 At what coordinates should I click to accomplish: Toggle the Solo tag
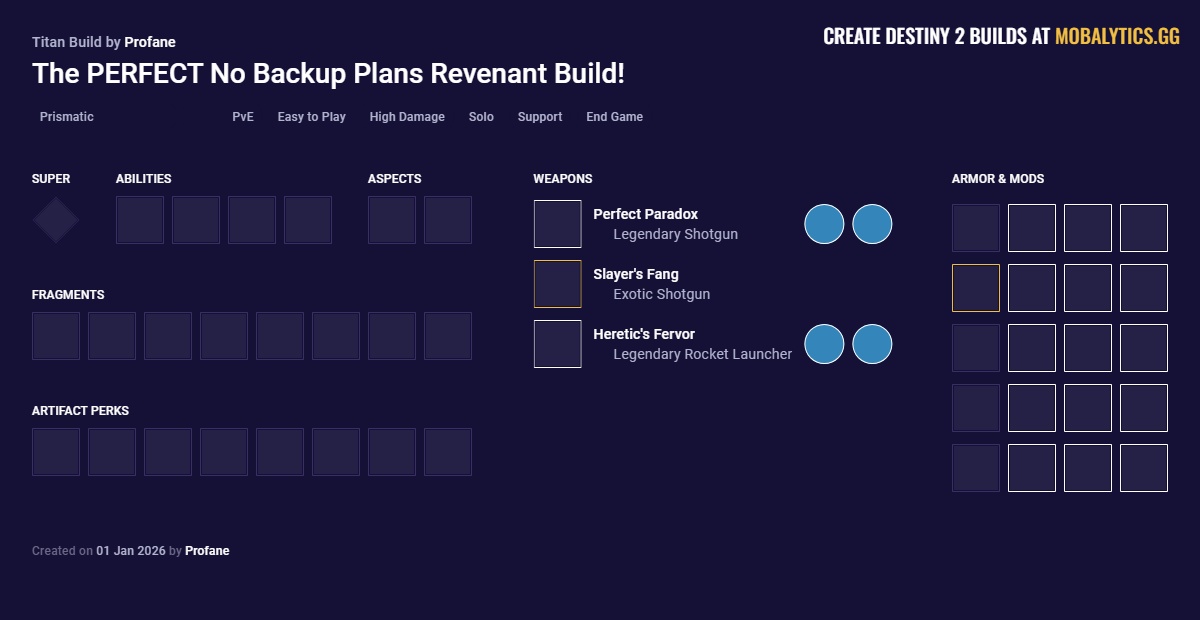pos(481,117)
